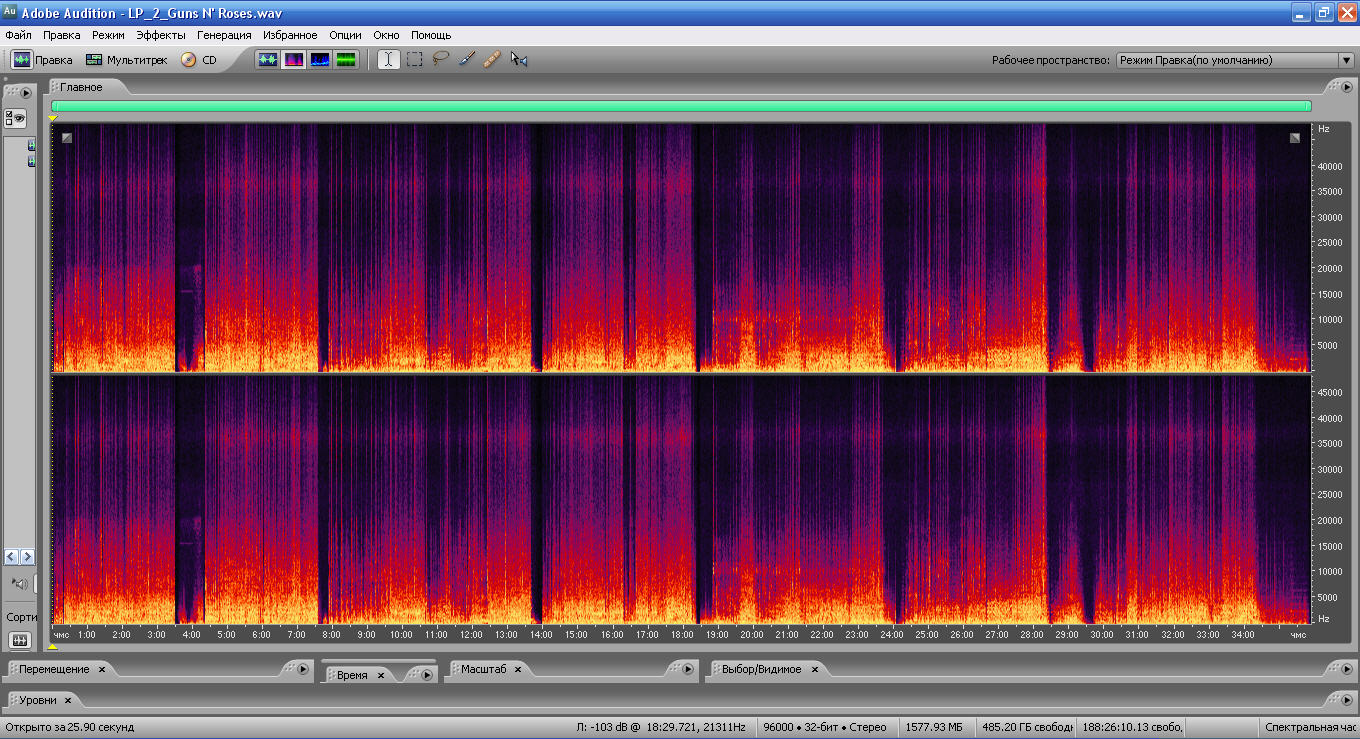Activate the effects paintbrush tool
This screenshot has height=739, width=1360.
(x=466, y=60)
